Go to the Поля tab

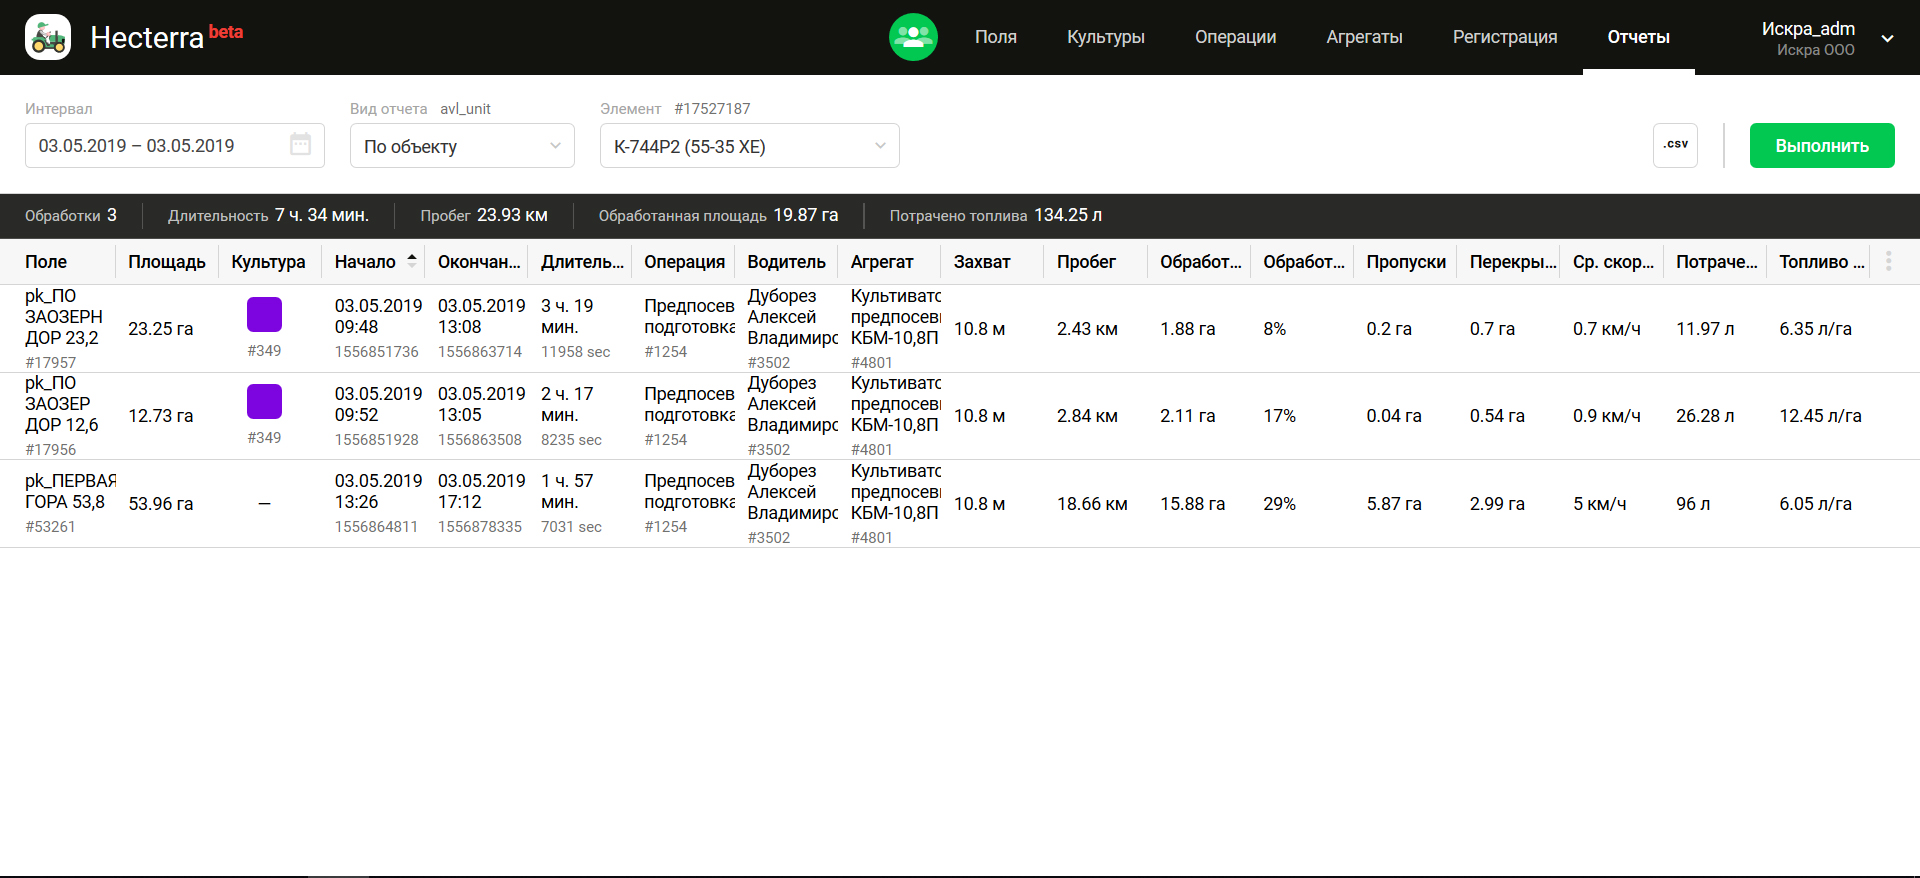(x=995, y=37)
